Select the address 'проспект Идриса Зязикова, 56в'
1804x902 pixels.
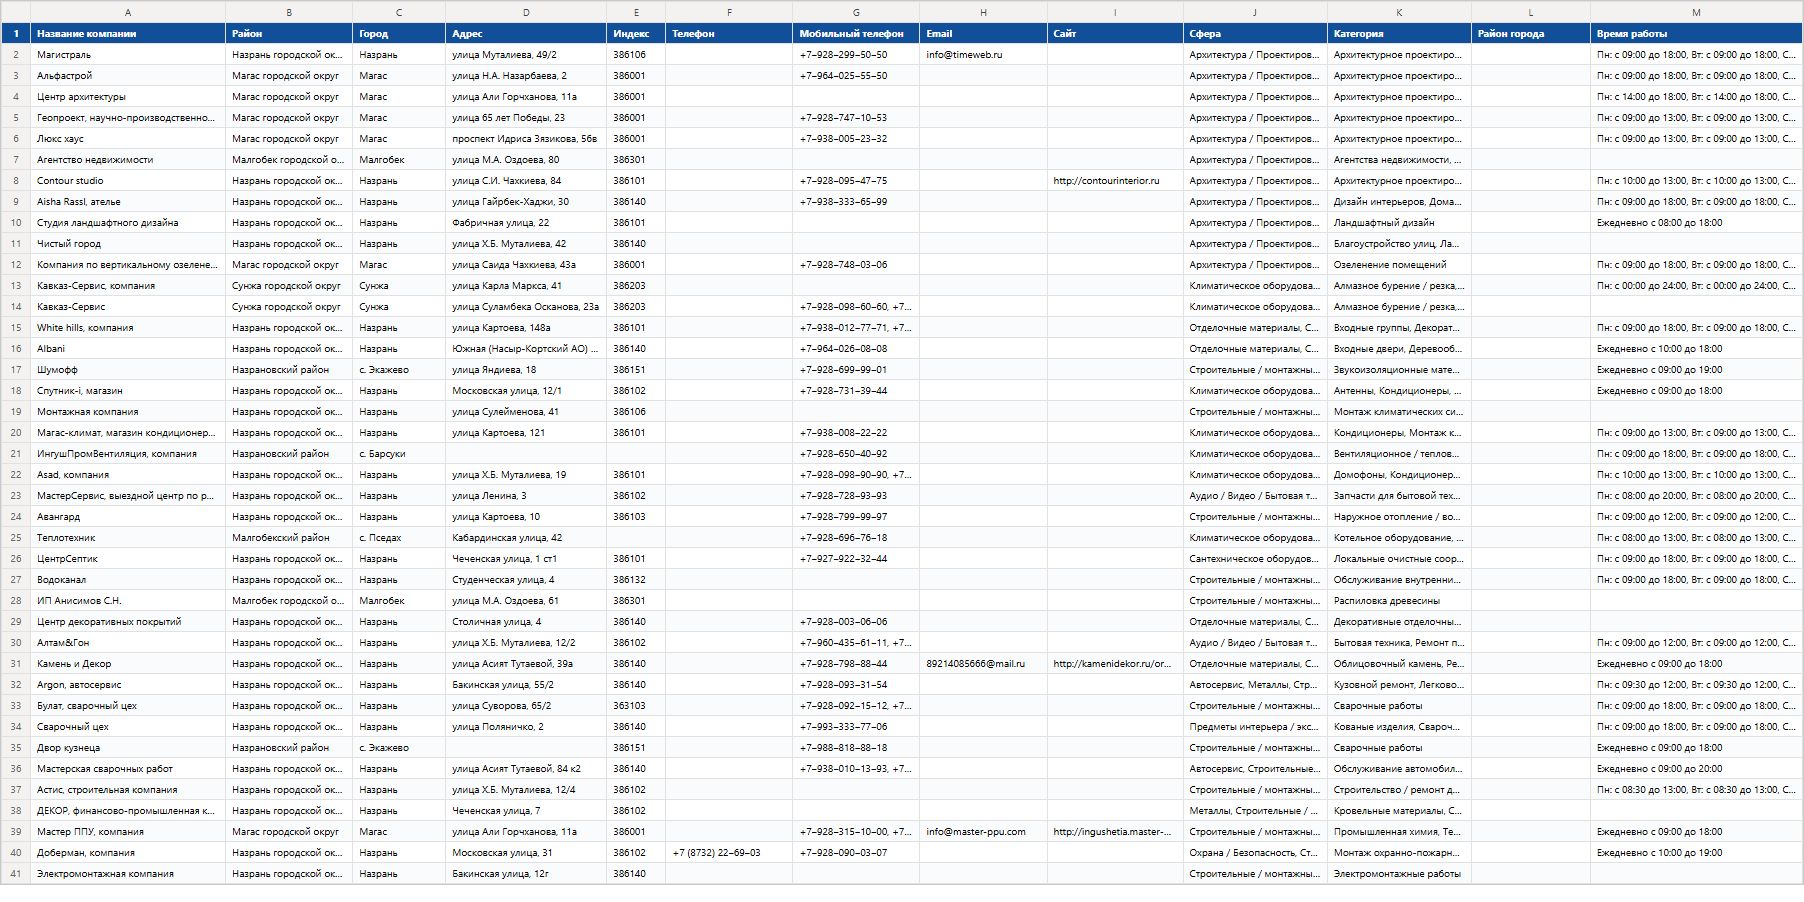(x=526, y=138)
